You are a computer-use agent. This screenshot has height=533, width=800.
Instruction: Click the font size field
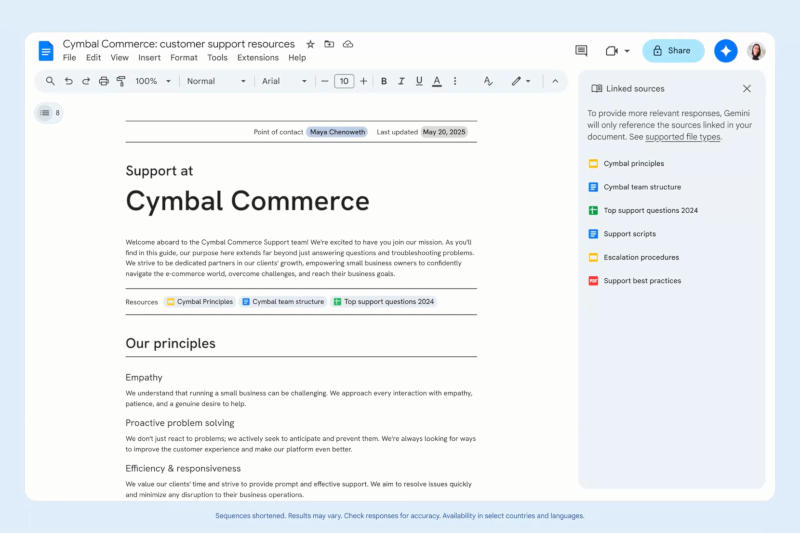click(344, 81)
